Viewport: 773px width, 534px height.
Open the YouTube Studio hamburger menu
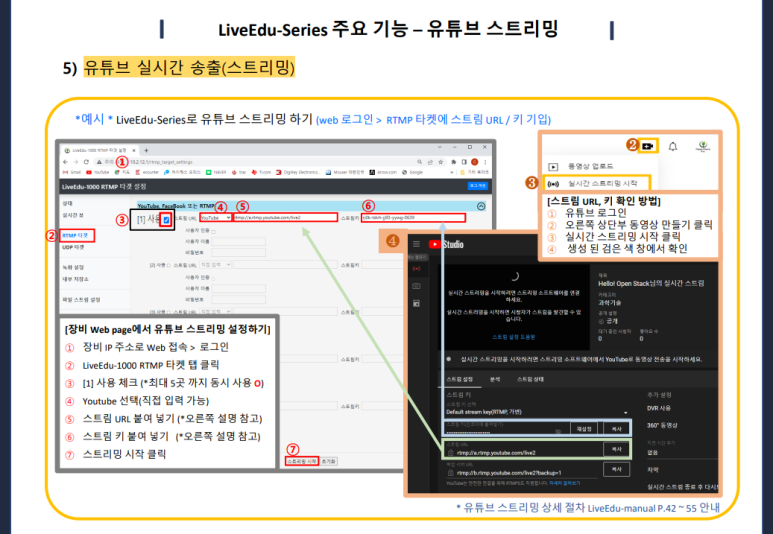click(x=416, y=244)
